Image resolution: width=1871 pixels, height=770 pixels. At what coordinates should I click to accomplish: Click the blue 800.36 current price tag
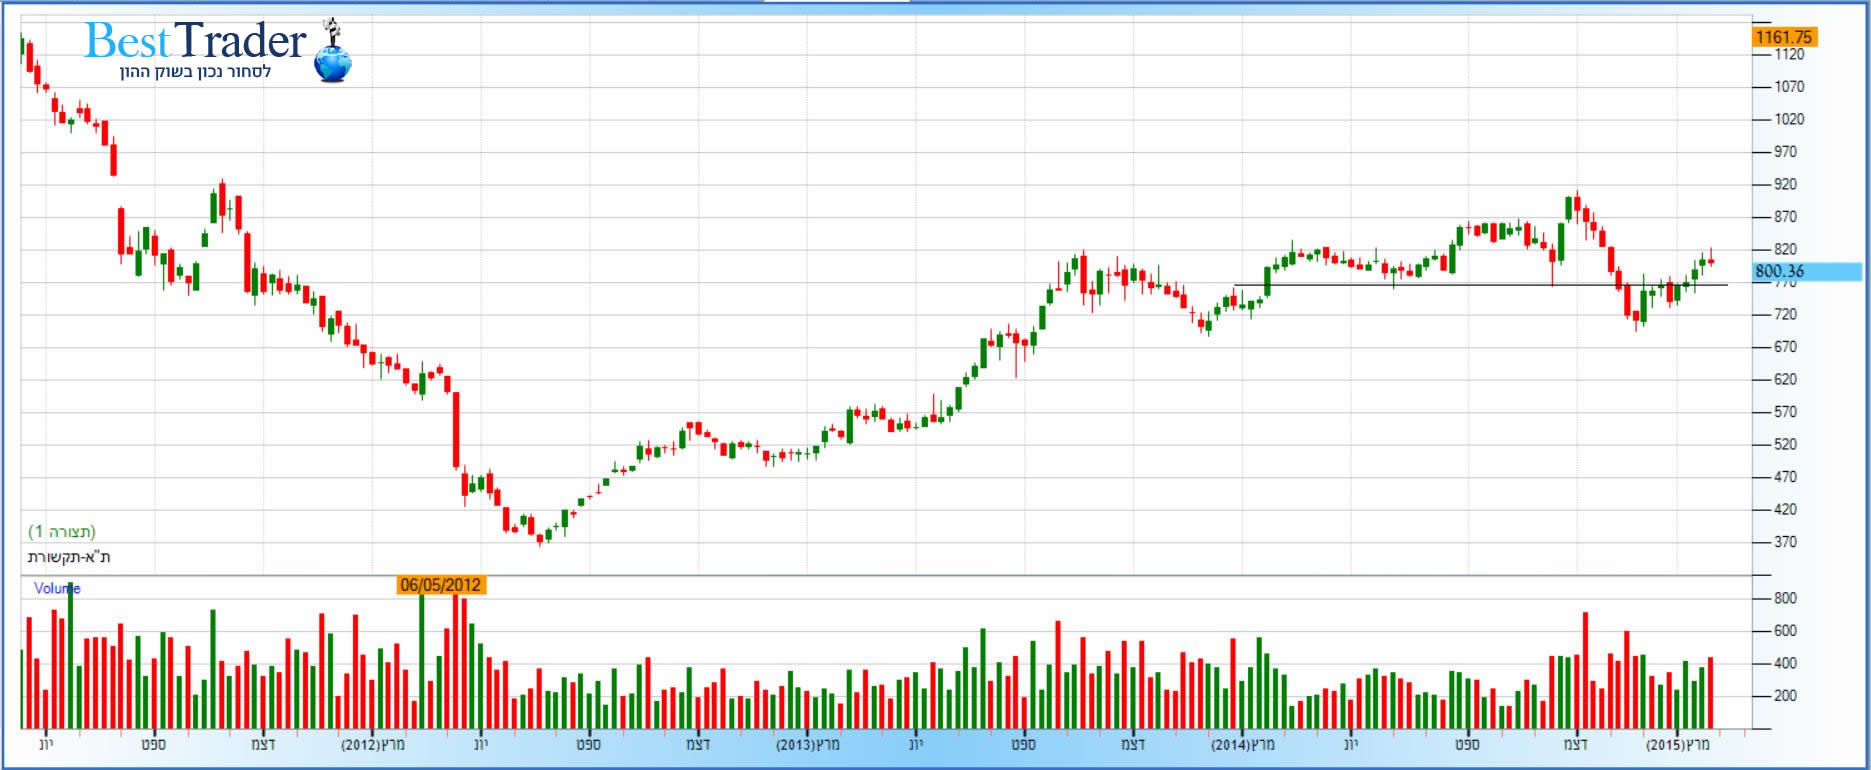(1780, 271)
